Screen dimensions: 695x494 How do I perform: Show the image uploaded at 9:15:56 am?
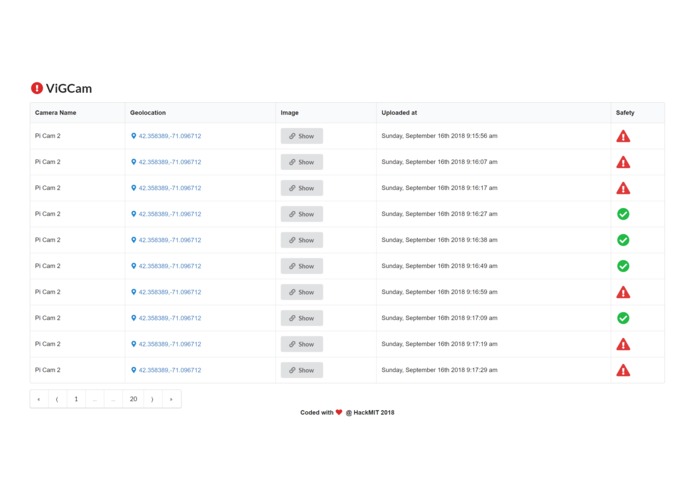coord(302,136)
